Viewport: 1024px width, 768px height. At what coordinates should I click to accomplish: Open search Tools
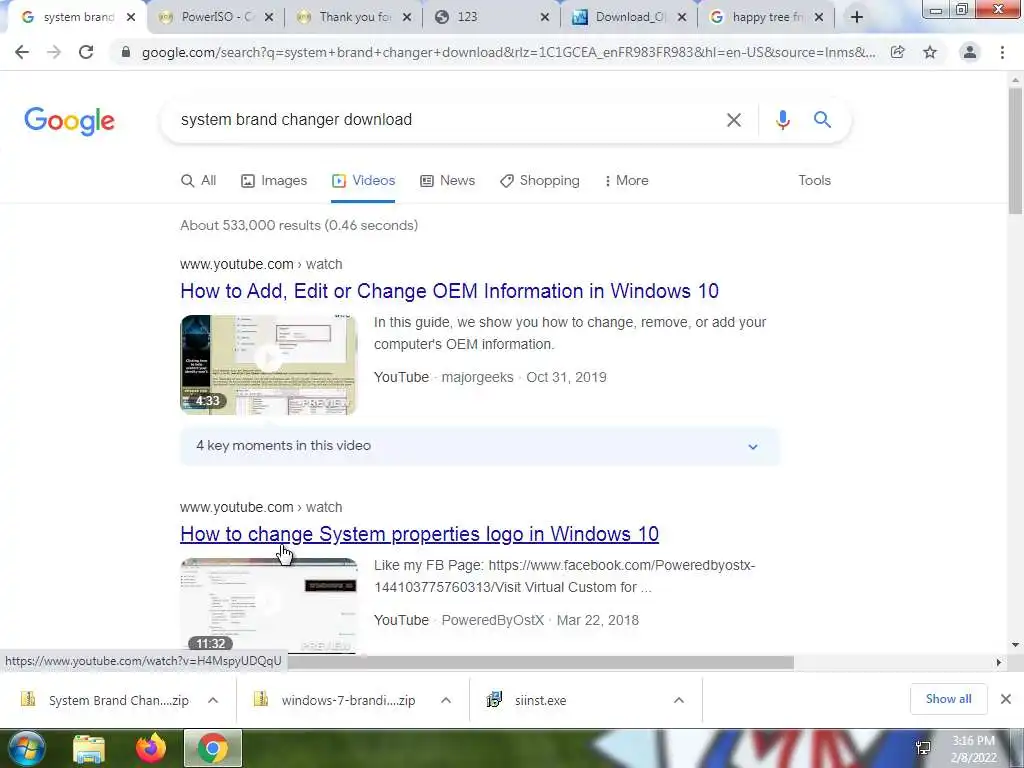point(814,181)
